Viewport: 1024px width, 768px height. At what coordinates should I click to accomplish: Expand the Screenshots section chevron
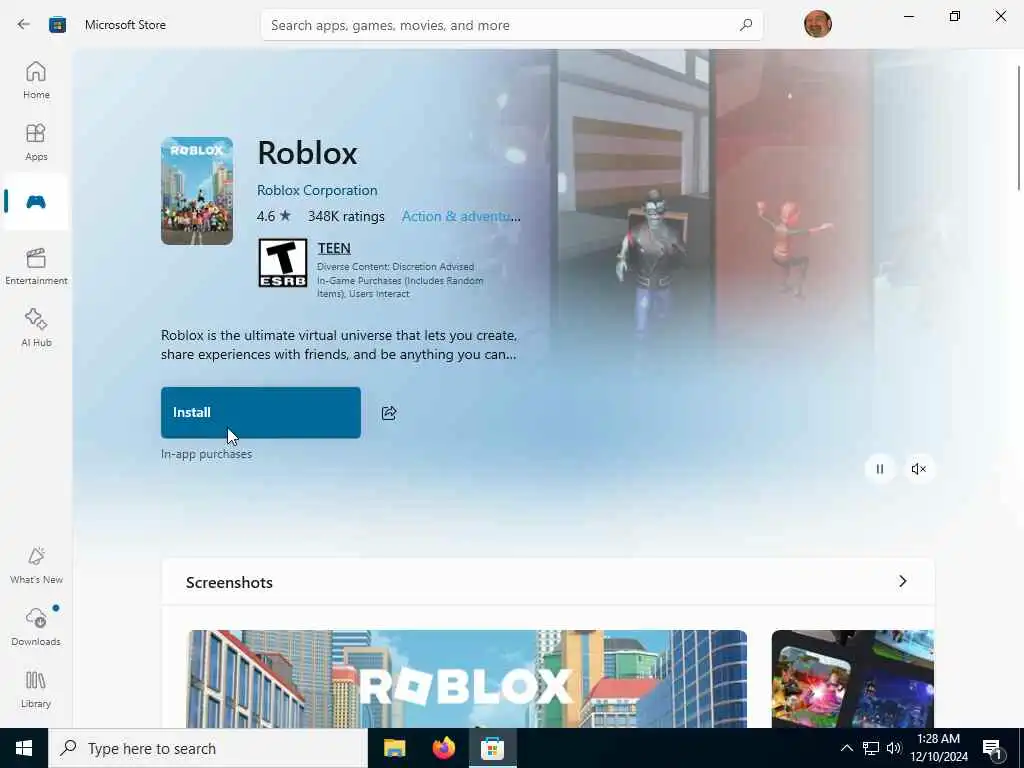coord(903,581)
